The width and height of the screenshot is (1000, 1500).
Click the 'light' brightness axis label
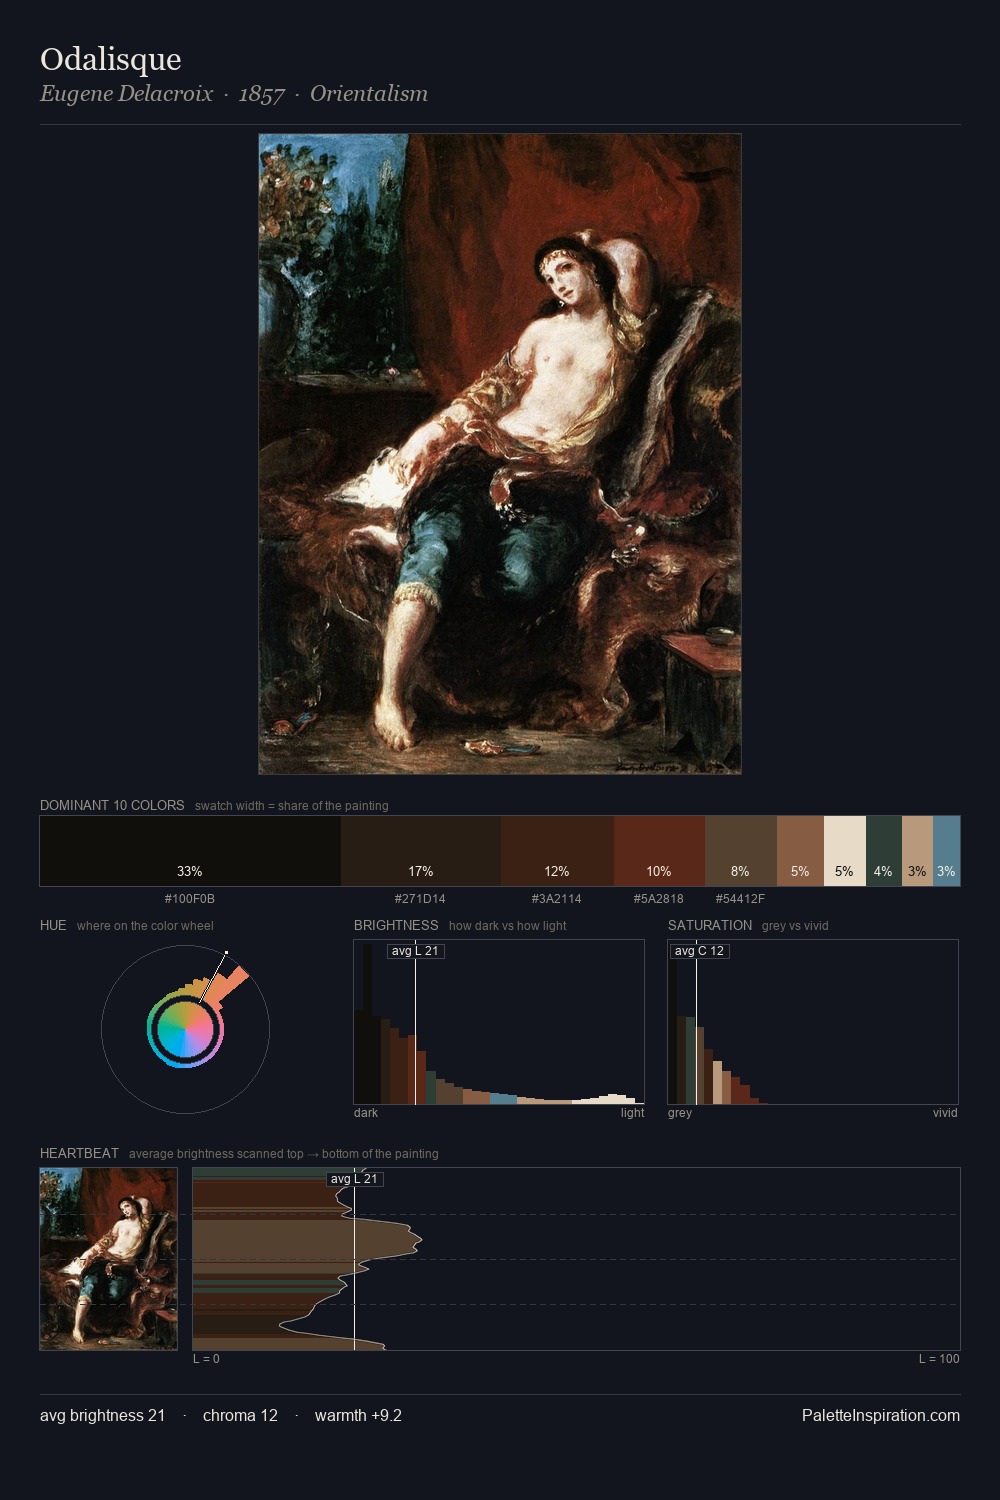pyautogui.click(x=632, y=1113)
